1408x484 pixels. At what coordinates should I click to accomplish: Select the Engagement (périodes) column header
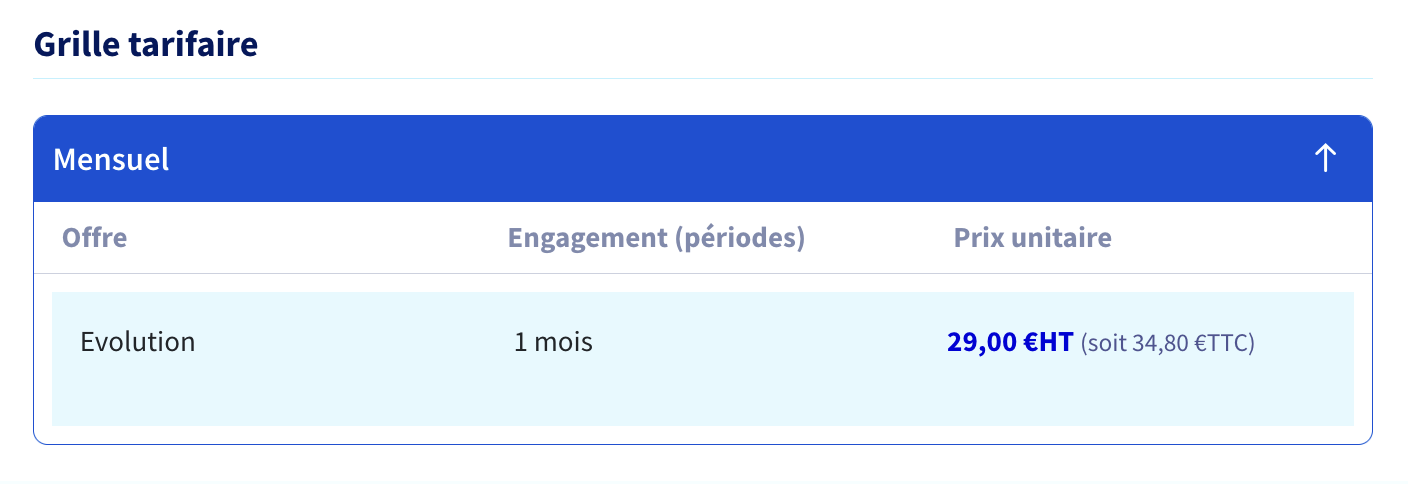click(x=657, y=238)
